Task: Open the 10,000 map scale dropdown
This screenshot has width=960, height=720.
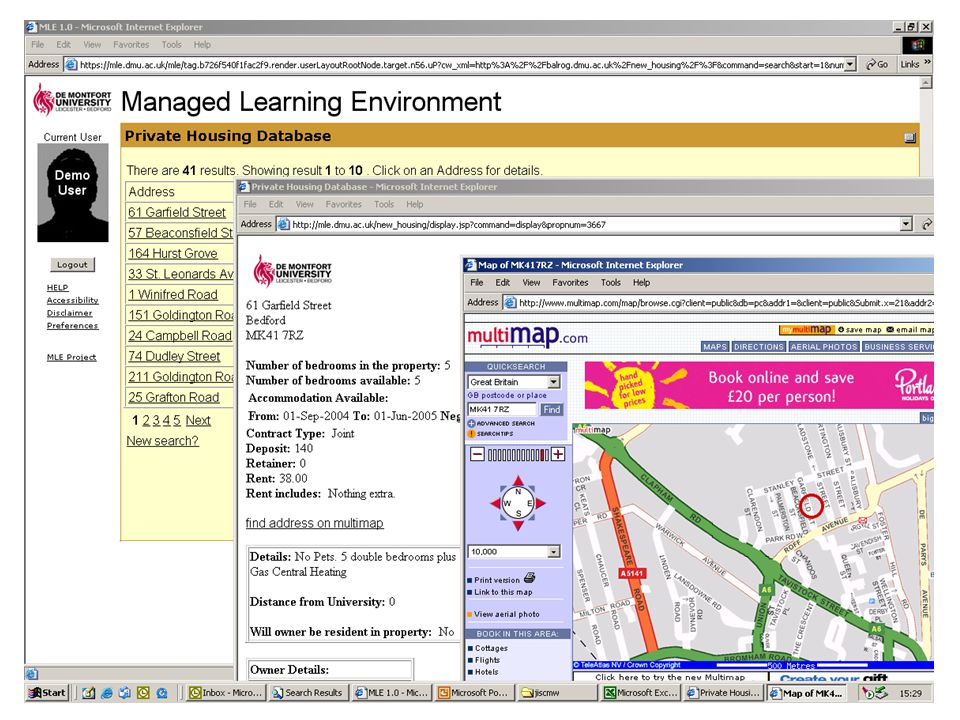Action: pyautogui.click(x=553, y=552)
